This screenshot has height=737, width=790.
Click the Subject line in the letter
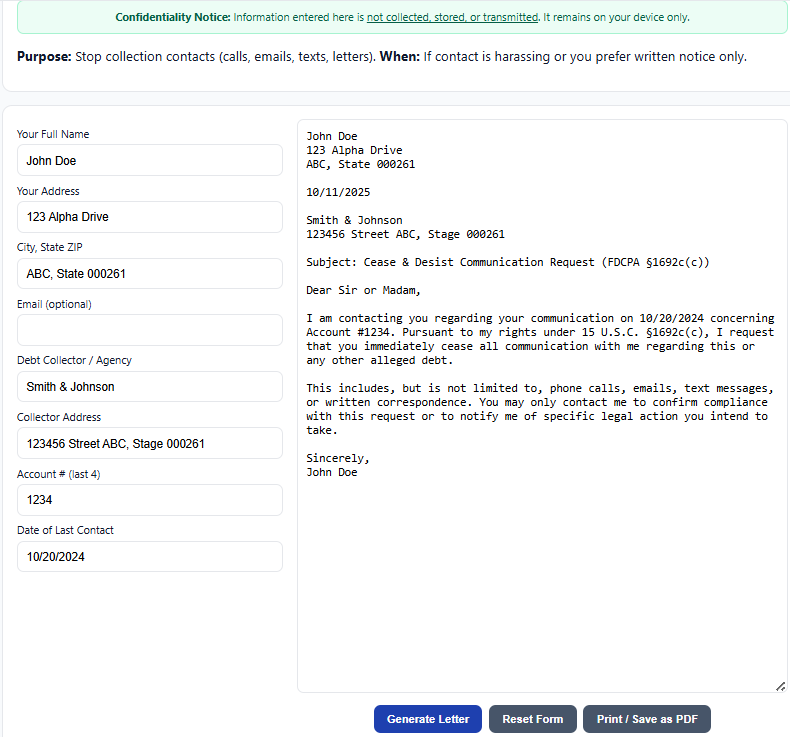tap(508, 262)
